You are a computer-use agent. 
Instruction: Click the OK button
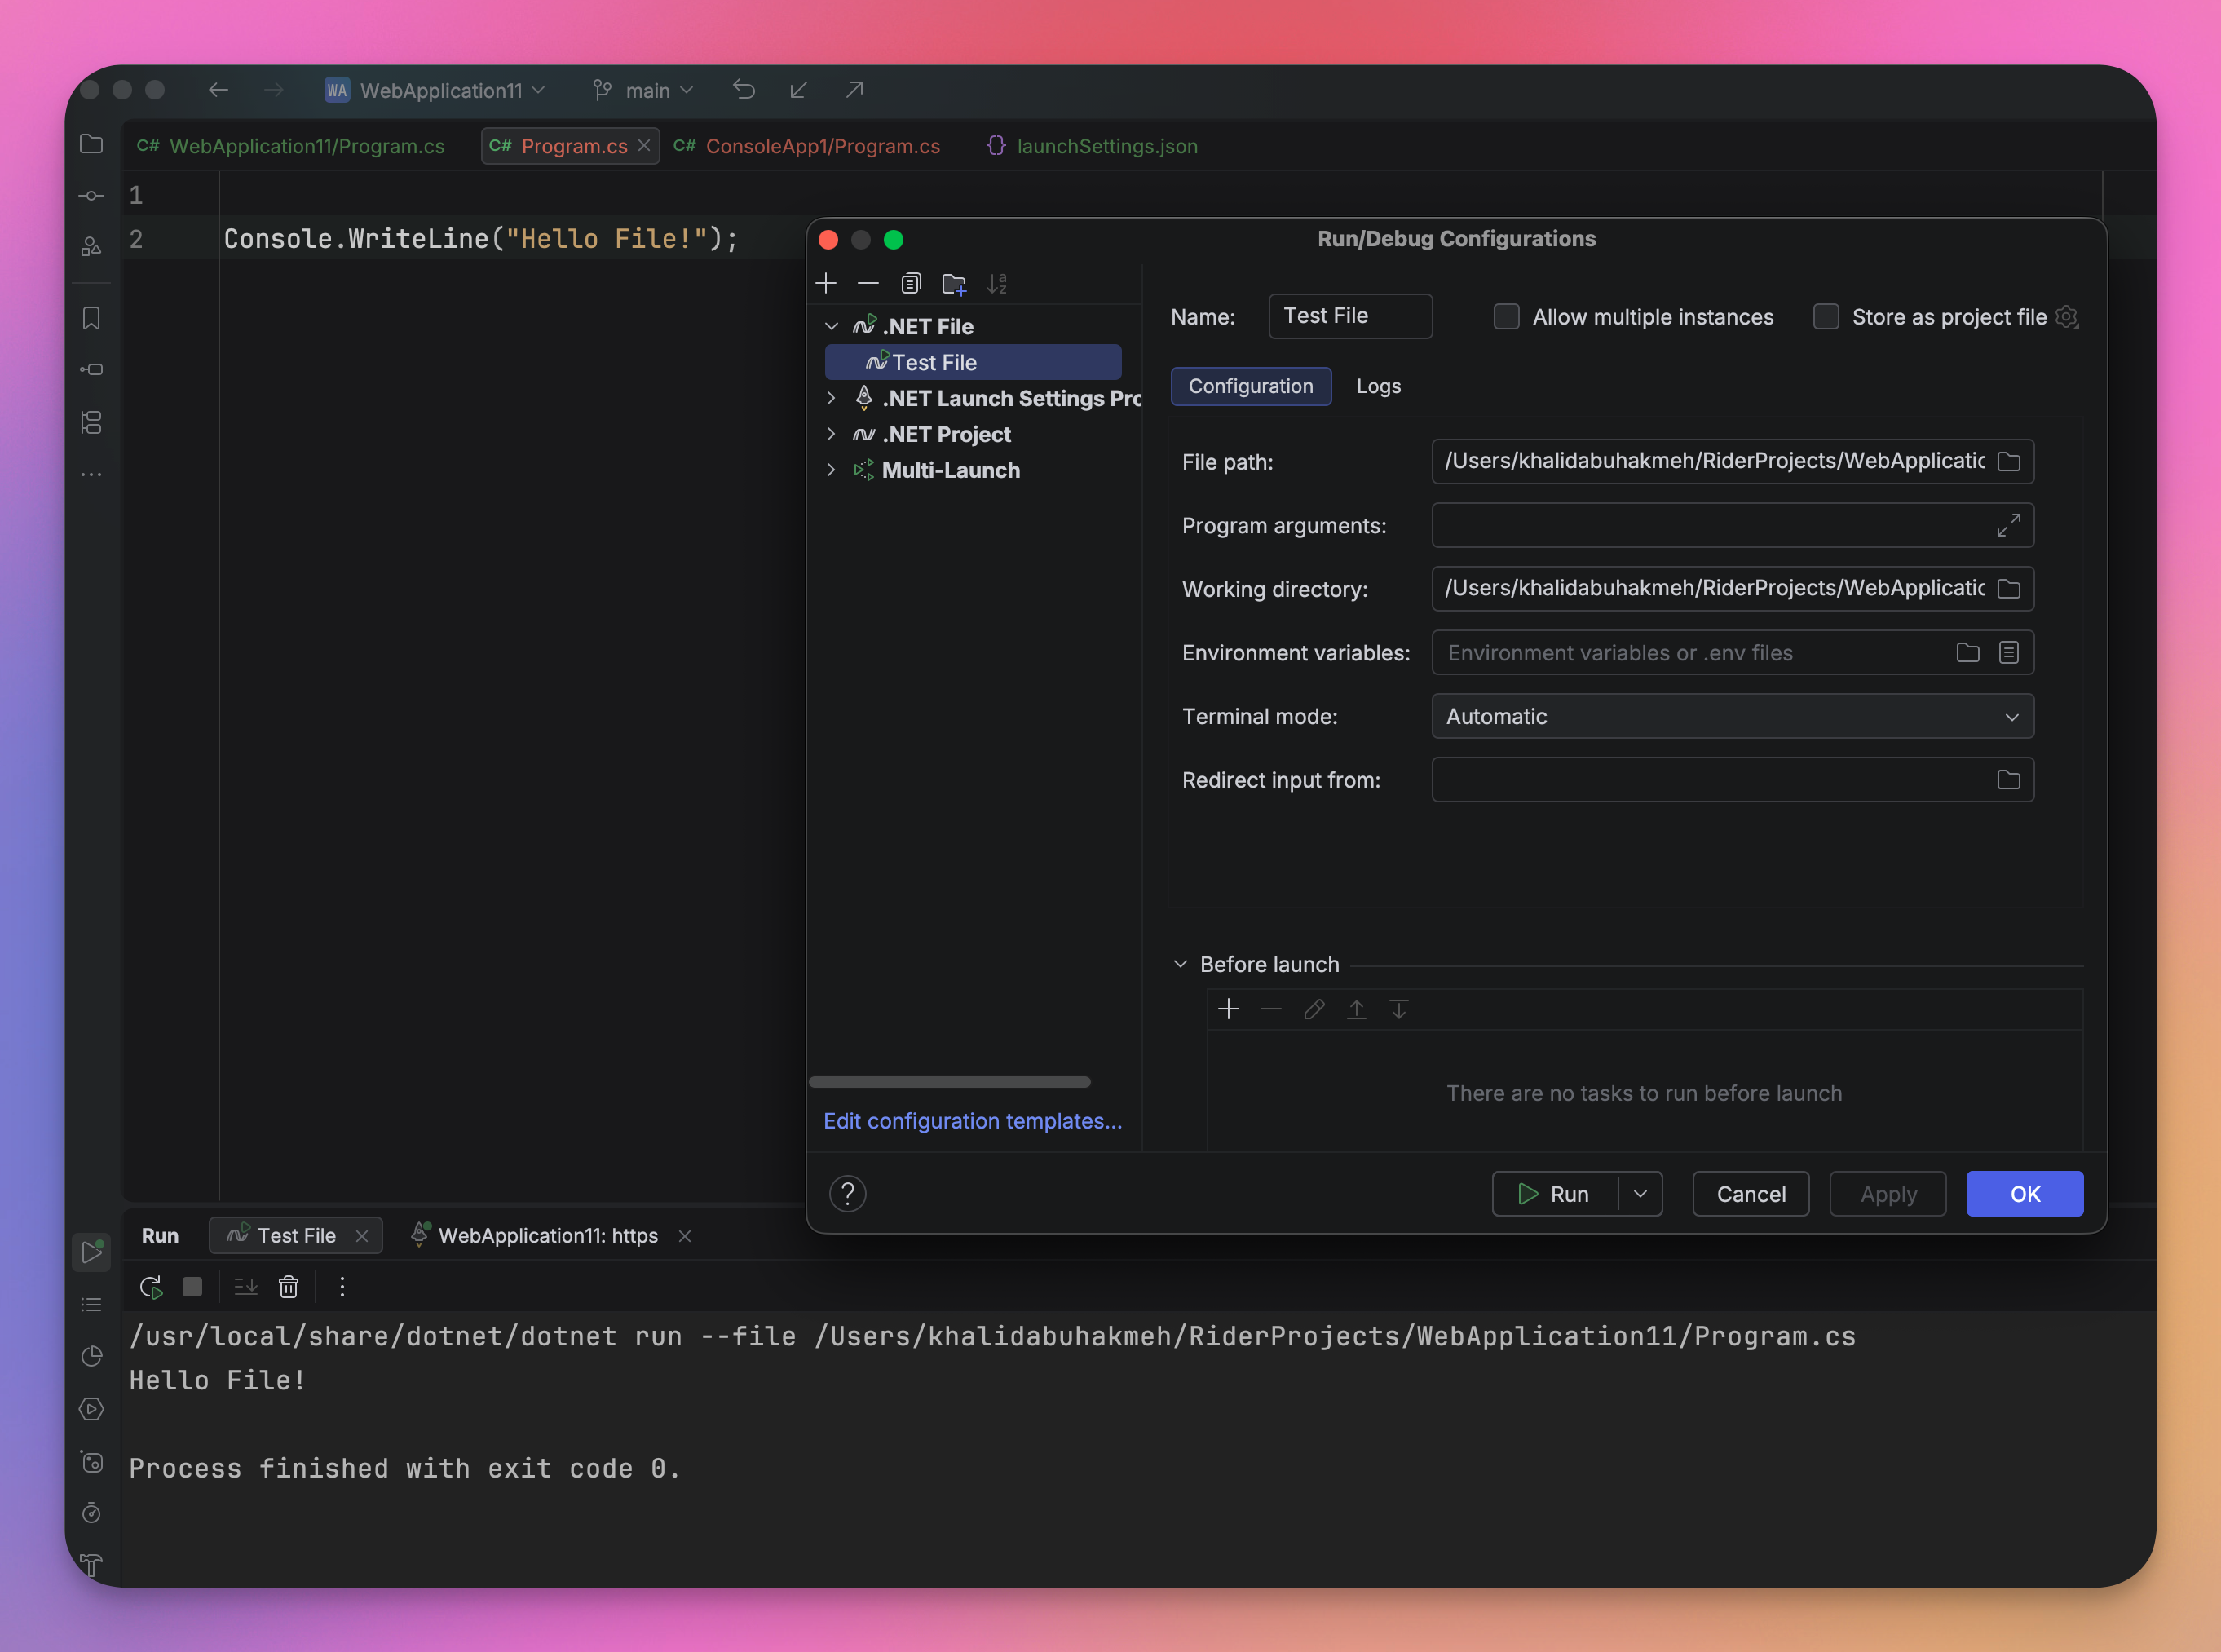click(2024, 1194)
